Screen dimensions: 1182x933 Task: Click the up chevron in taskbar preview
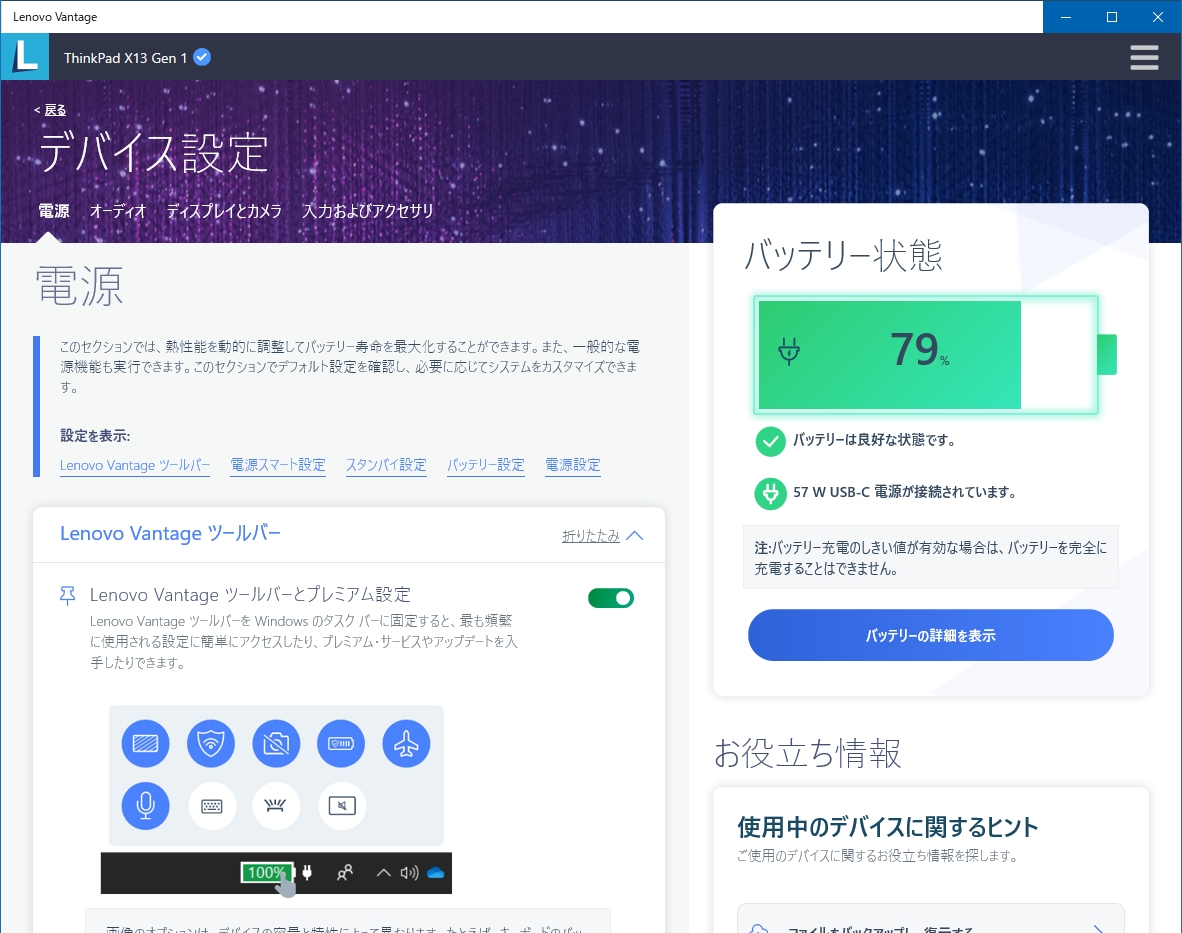pyautogui.click(x=383, y=873)
